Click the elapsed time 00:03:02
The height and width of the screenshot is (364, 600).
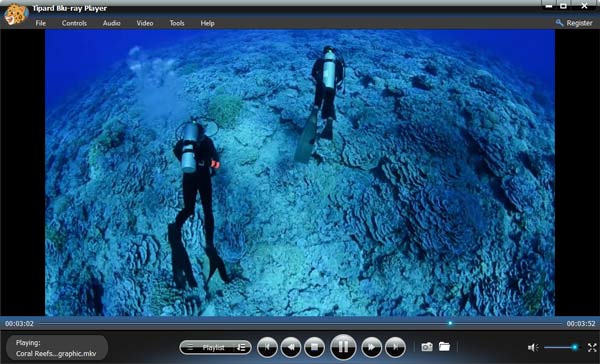click(19, 324)
